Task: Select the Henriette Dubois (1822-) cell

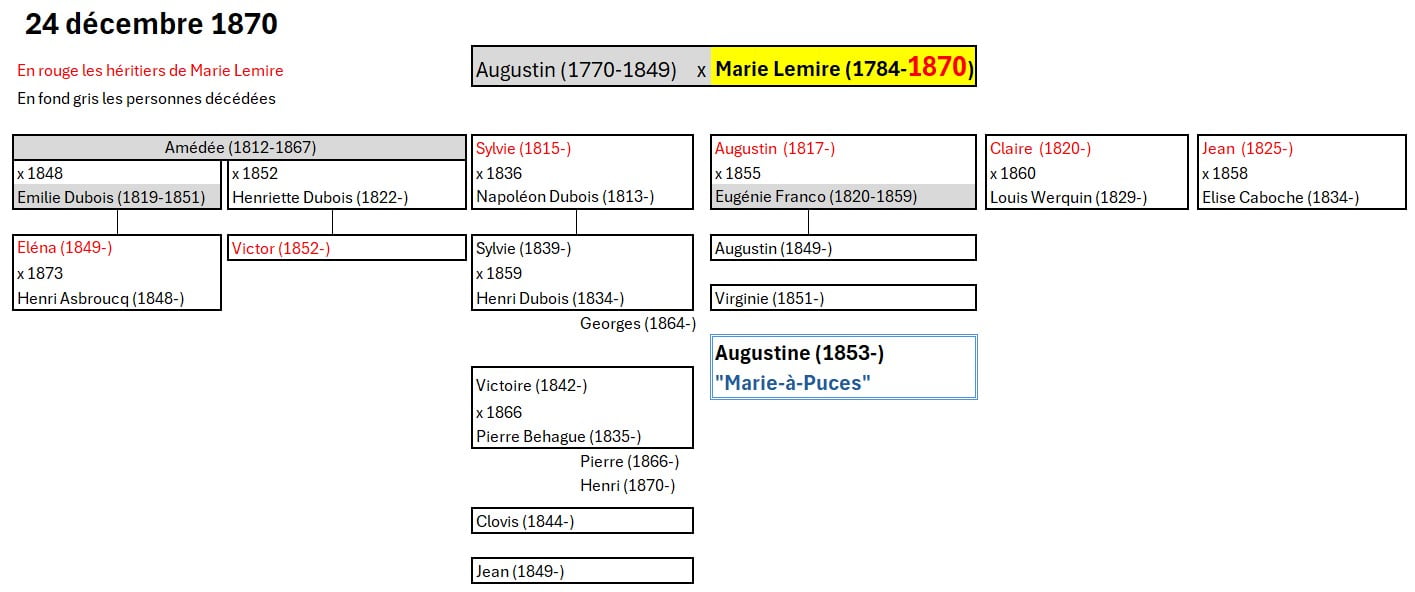Action: click(x=320, y=198)
